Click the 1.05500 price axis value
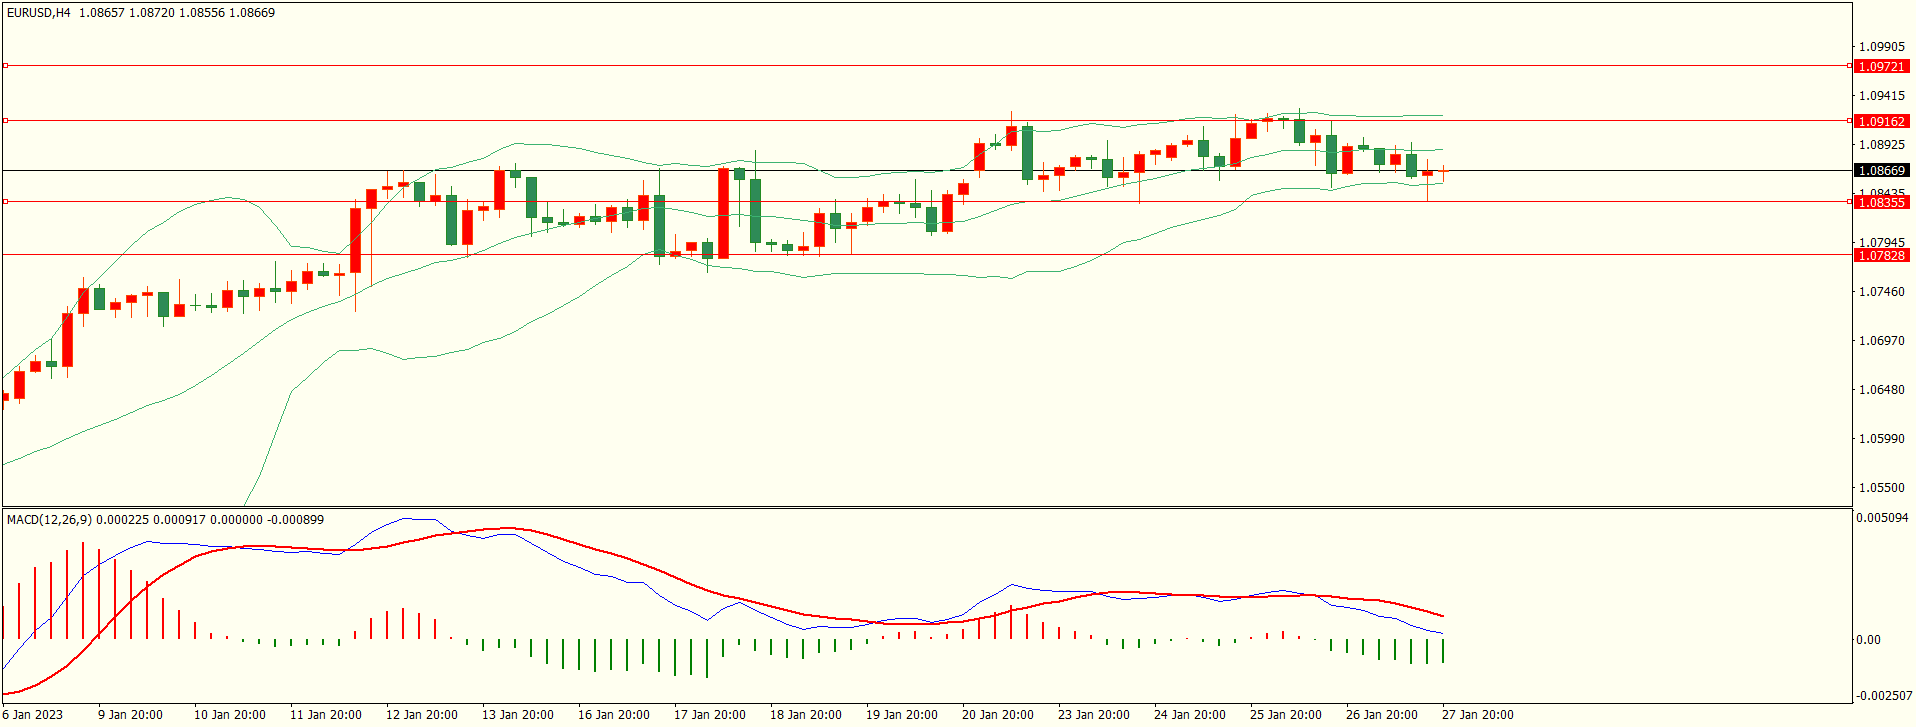1916x727 pixels. tap(1881, 488)
